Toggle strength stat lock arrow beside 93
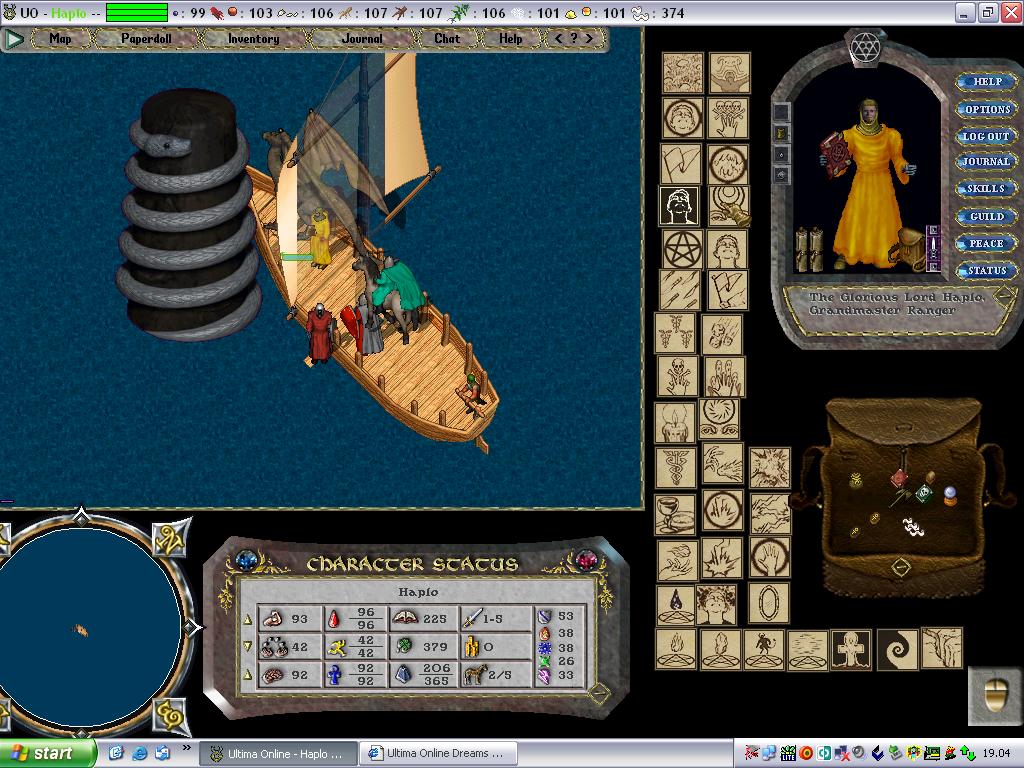Image resolution: width=1024 pixels, height=768 pixels. [x=248, y=619]
